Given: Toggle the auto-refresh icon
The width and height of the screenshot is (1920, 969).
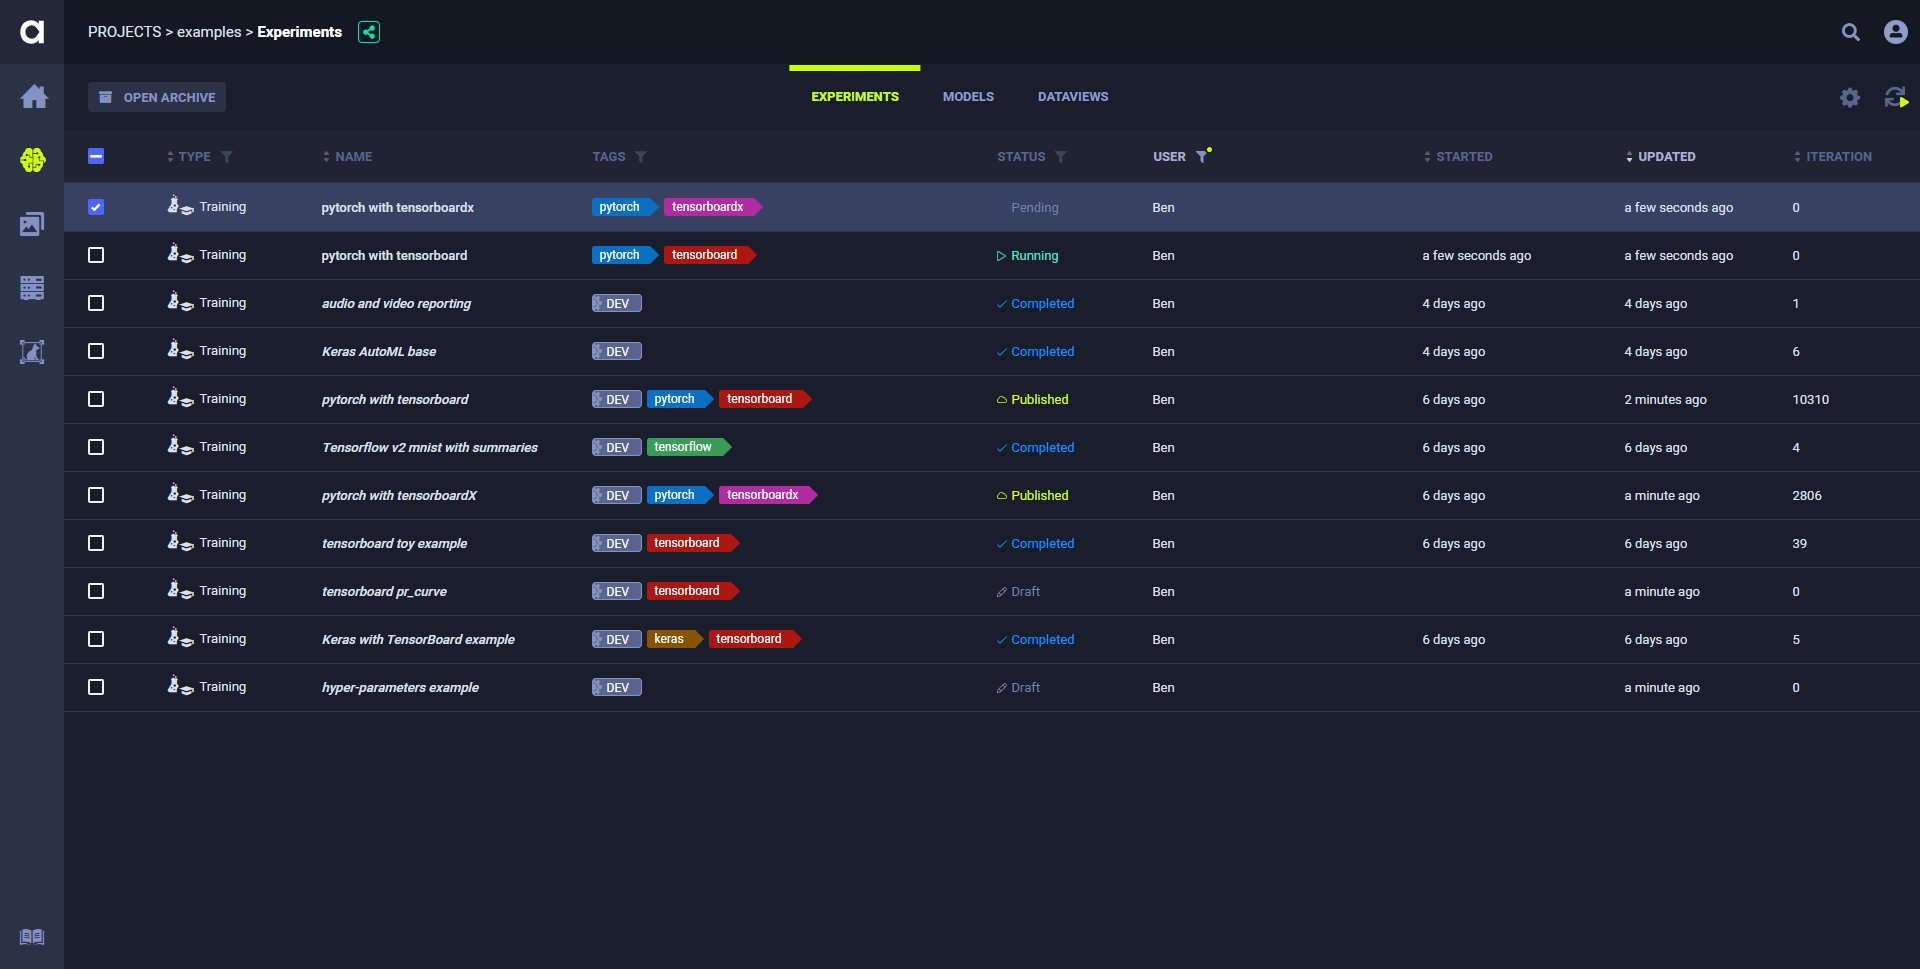Looking at the screenshot, I should point(1895,97).
